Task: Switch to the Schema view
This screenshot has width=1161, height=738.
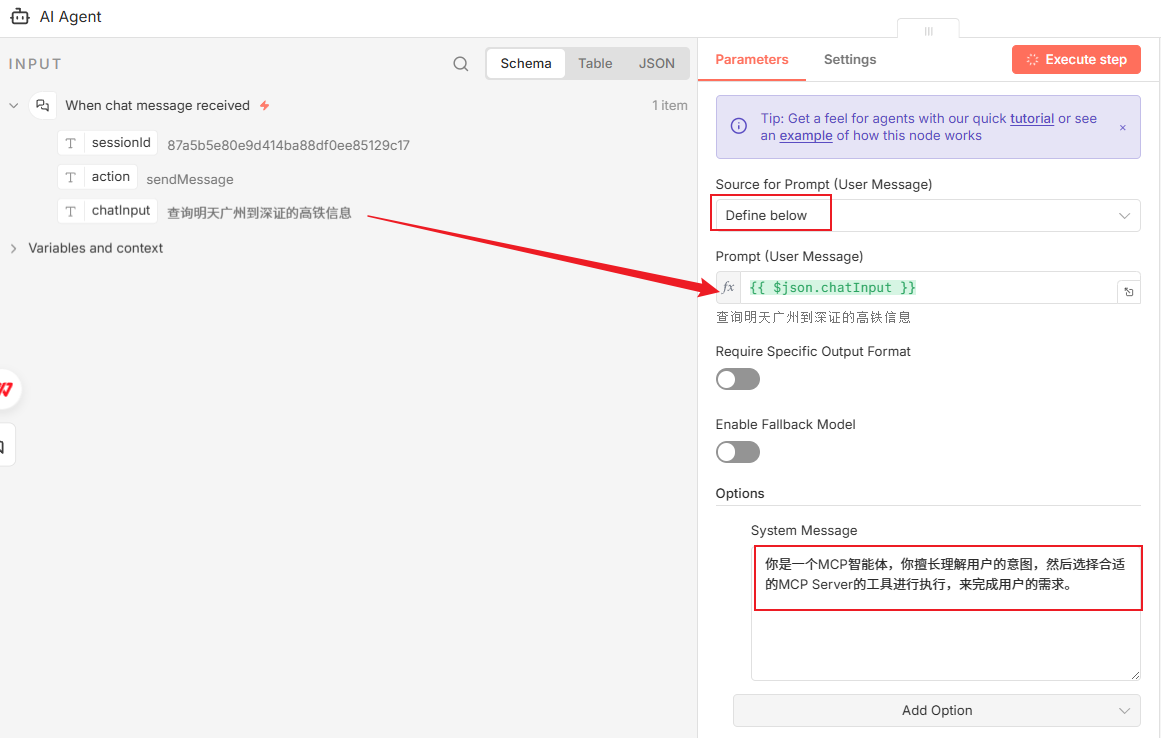Action: point(526,64)
